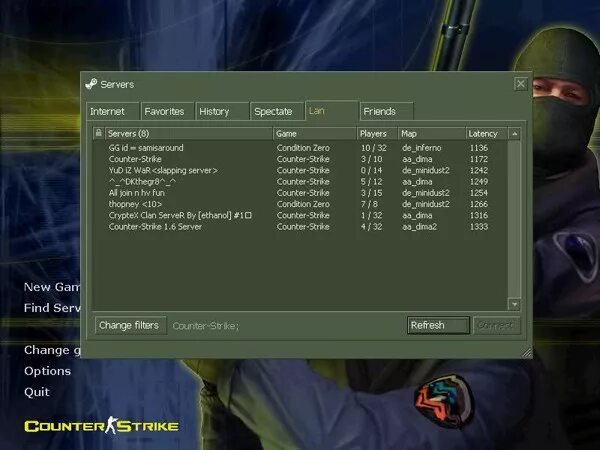Select the "thopney <10>" server
This screenshot has width=600, height=450.
click(300, 204)
